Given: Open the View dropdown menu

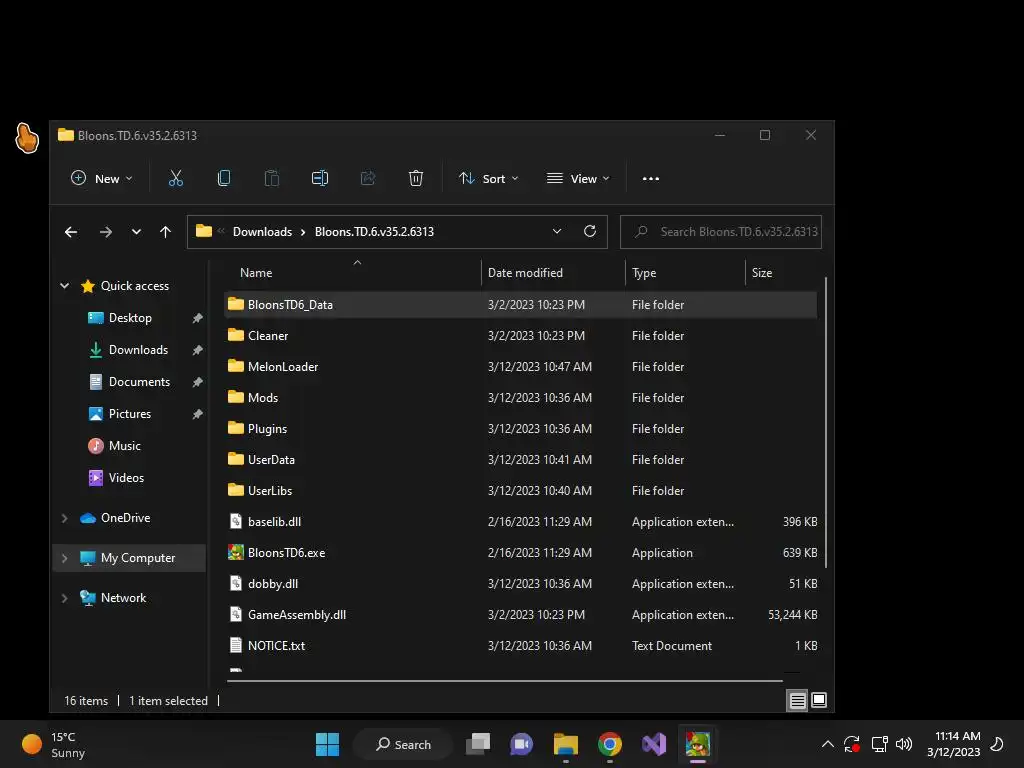Looking at the screenshot, I should tap(578, 178).
